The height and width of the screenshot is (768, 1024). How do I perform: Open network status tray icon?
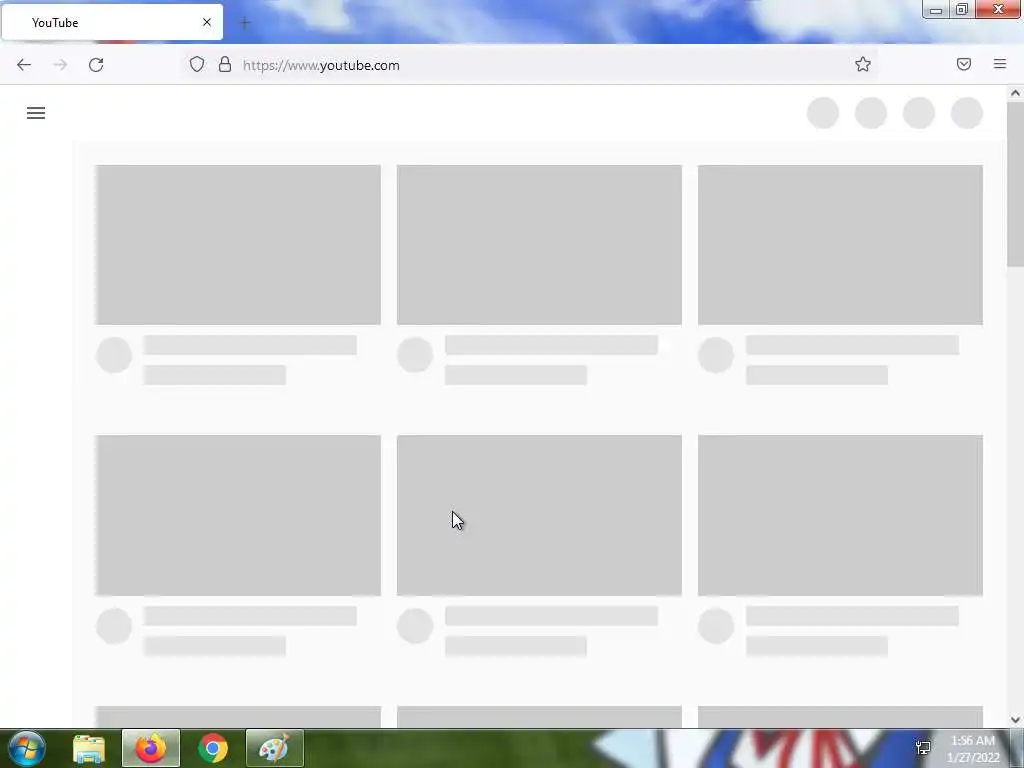coord(923,748)
